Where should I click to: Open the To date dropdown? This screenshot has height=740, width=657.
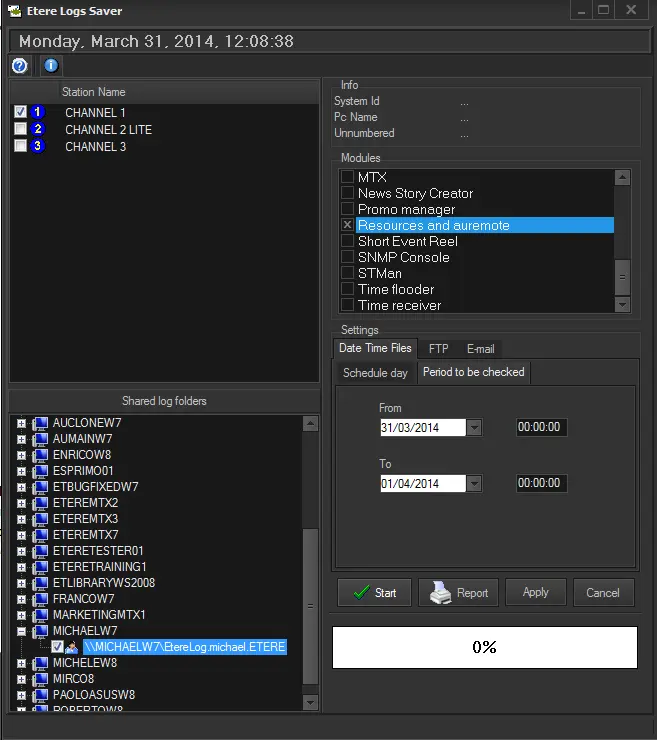474,484
